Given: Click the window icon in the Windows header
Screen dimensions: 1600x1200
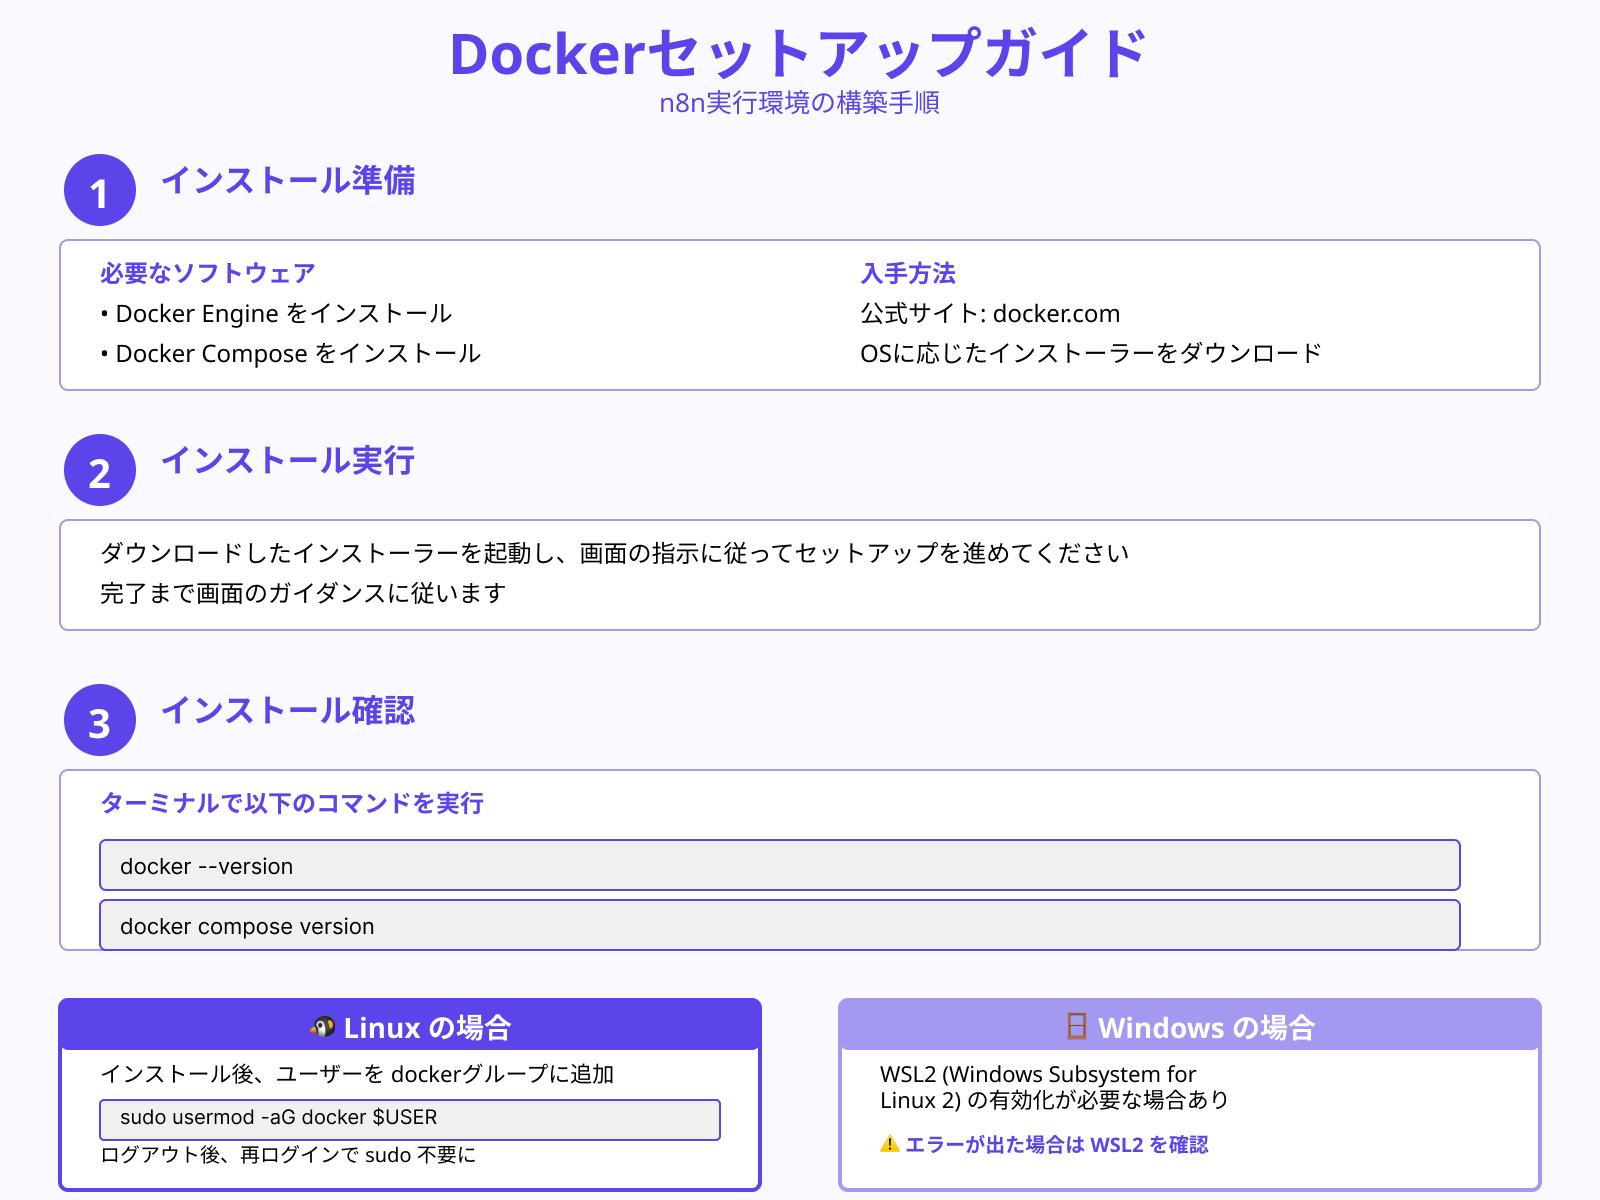Looking at the screenshot, I should coord(1075,1026).
